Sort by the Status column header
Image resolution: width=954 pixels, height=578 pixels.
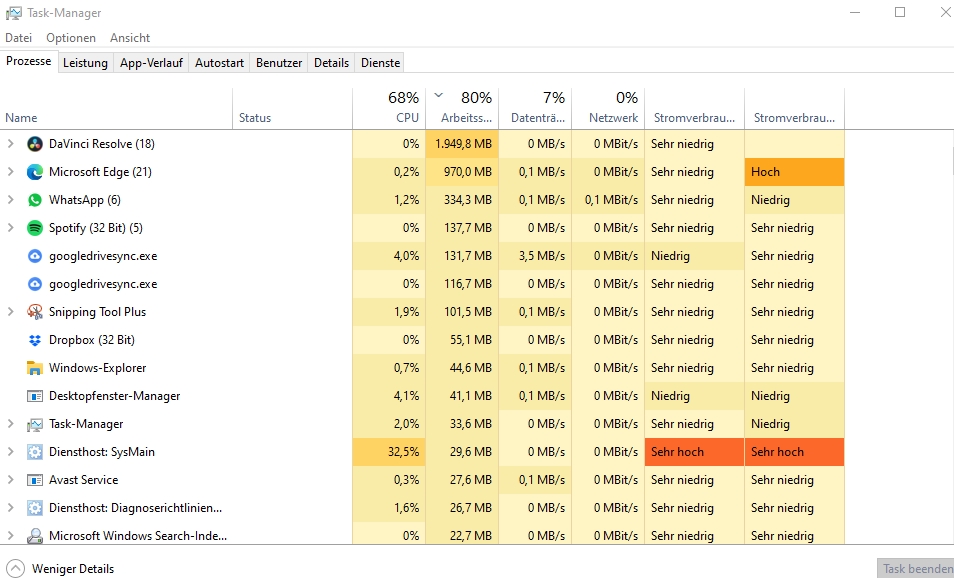293,109
